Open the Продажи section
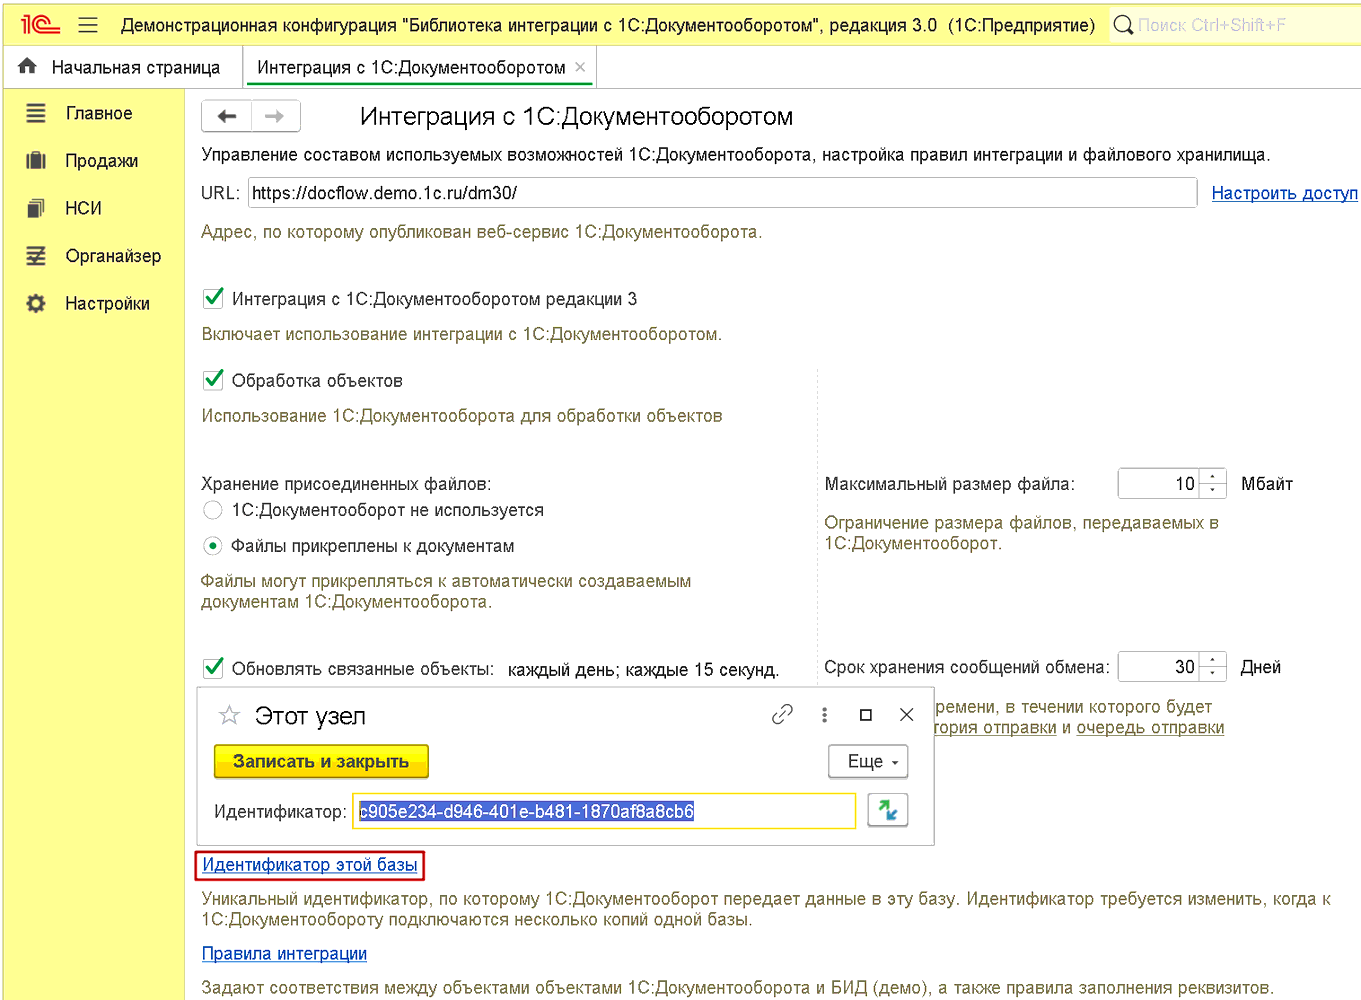Viewport: 1361px width, 1000px height. click(x=102, y=161)
